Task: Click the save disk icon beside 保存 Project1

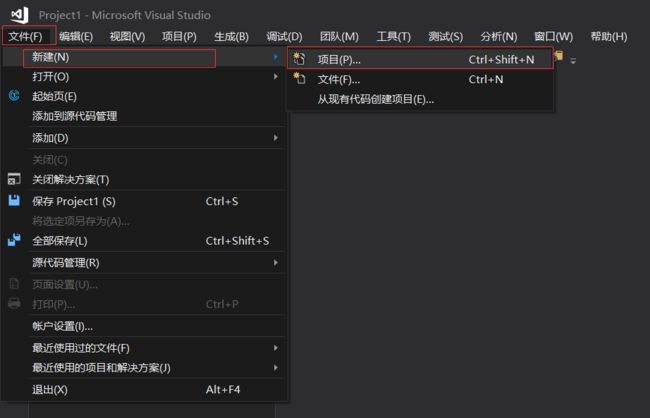Action: coord(14,201)
